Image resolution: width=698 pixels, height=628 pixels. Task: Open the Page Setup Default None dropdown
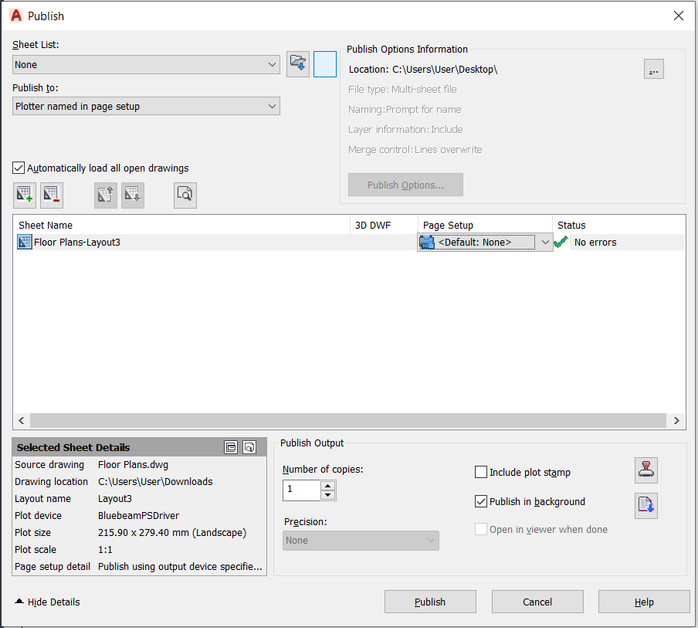[x=545, y=242]
